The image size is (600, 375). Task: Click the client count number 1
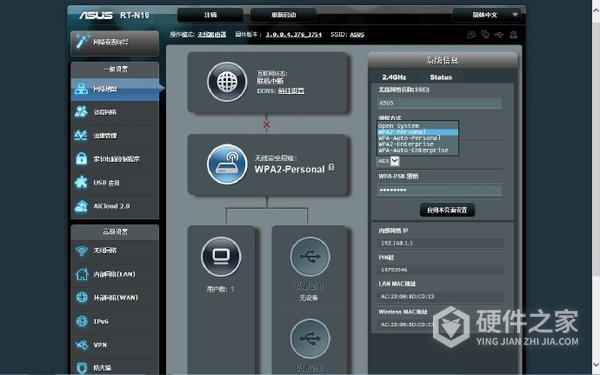[x=232, y=289]
